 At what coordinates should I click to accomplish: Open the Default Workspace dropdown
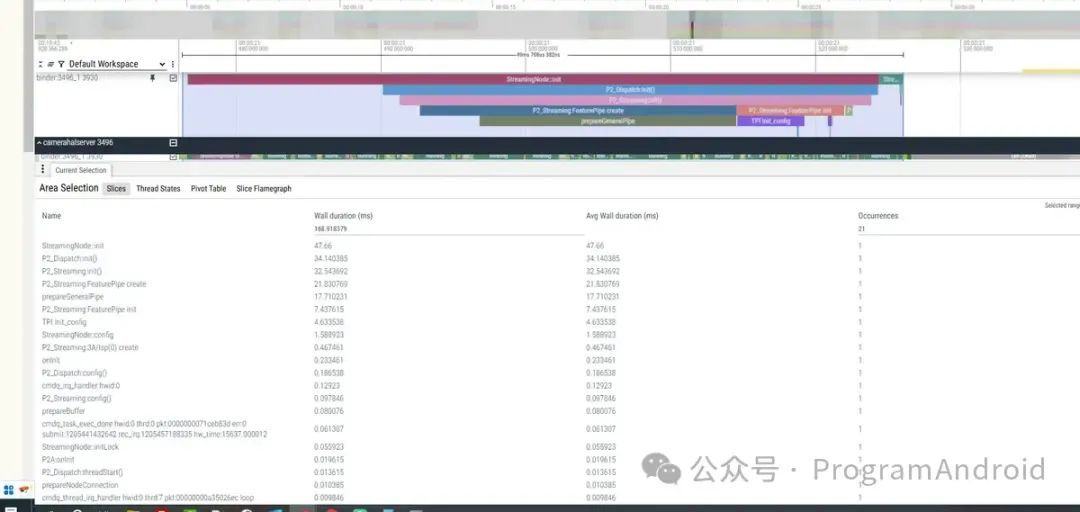118,64
